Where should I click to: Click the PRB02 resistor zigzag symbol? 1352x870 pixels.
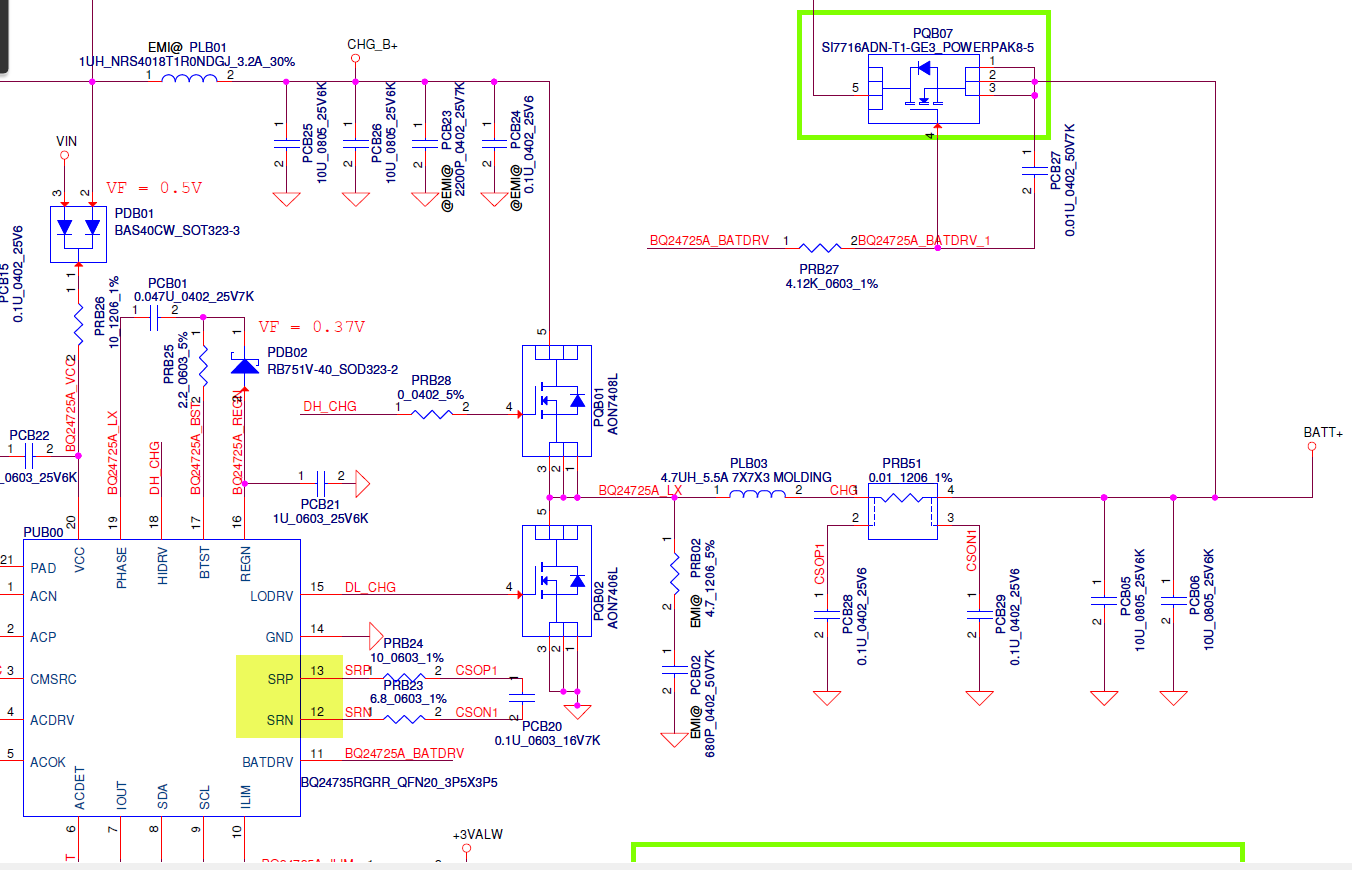click(674, 573)
